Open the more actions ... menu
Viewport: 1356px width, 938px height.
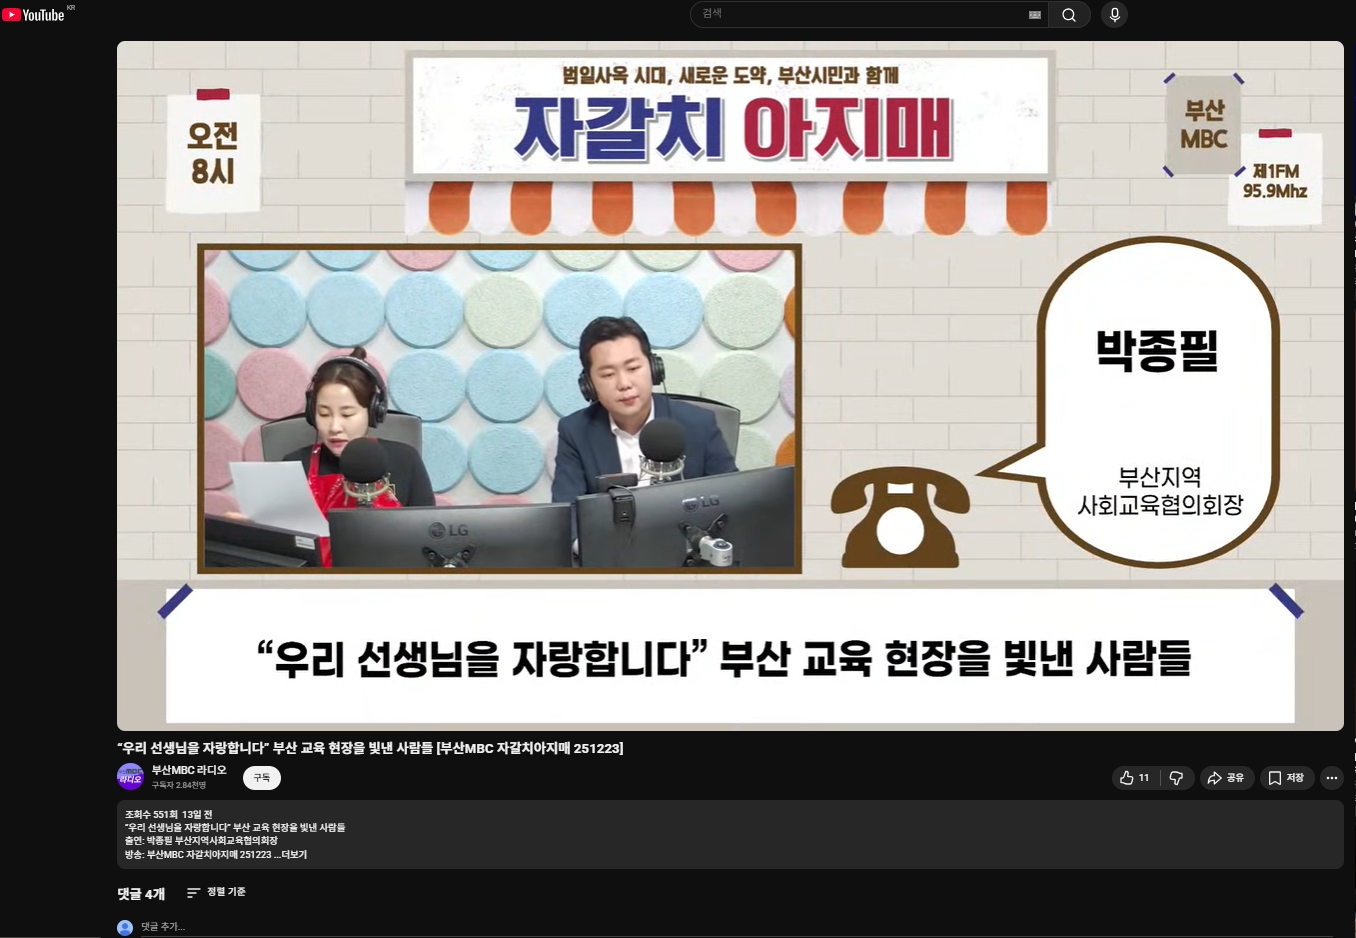[1331, 777]
